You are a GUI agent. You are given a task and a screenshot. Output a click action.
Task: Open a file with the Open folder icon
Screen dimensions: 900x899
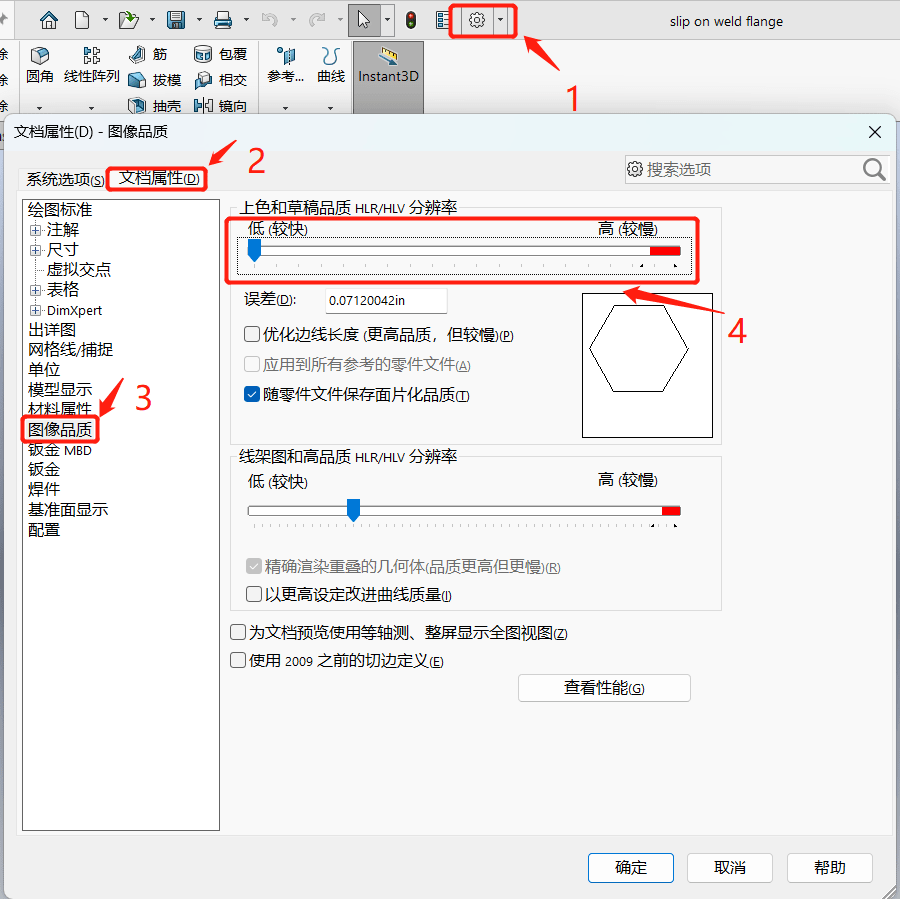(x=129, y=21)
